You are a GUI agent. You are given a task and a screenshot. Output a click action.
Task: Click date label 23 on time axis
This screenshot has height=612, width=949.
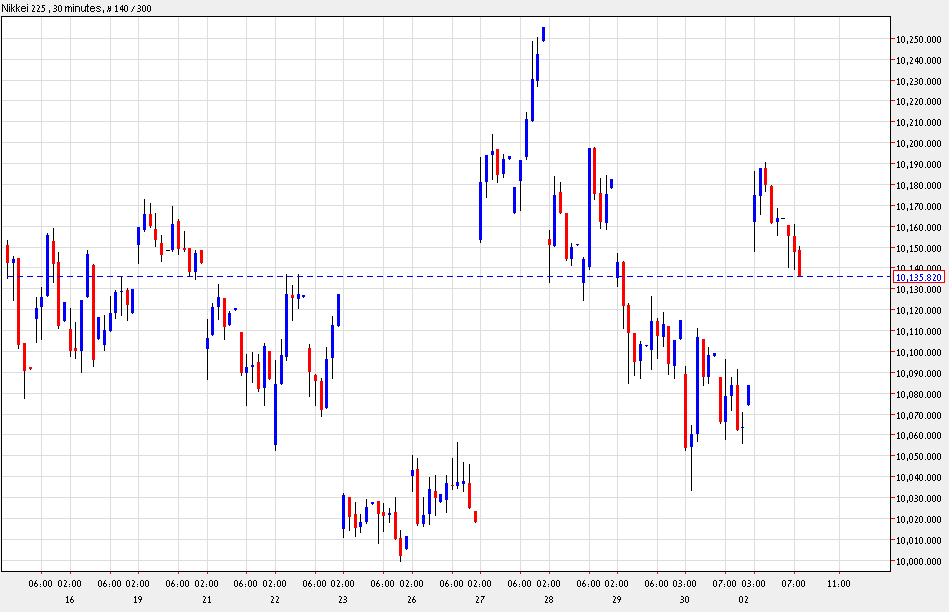click(343, 599)
